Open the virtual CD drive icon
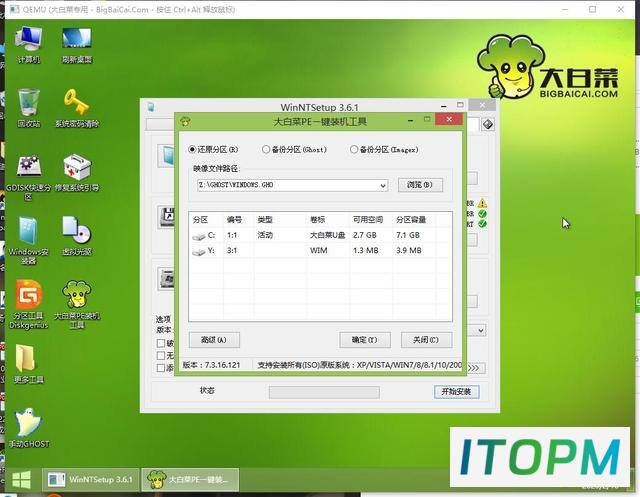Viewport: 640px width, 497px height. pyautogui.click(x=77, y=236)
